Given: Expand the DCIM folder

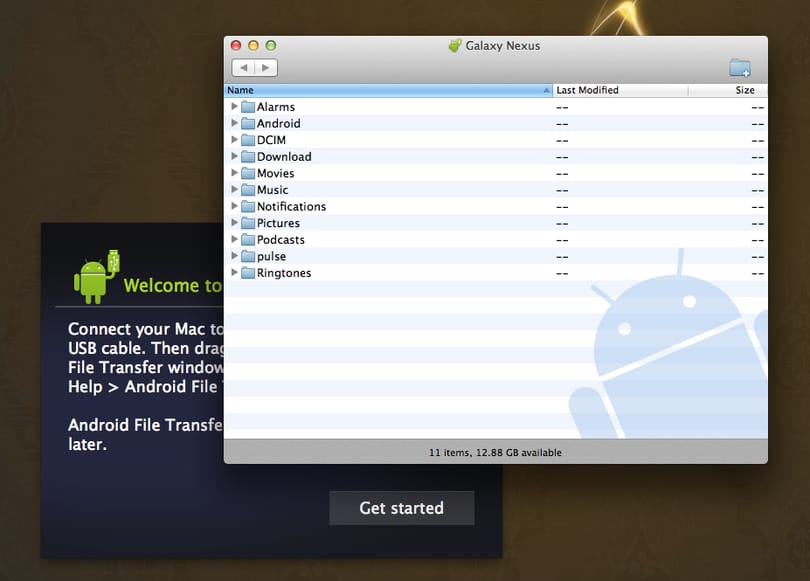Looking at the screenshot, I should pyautogui.click(x=234, y=139).
